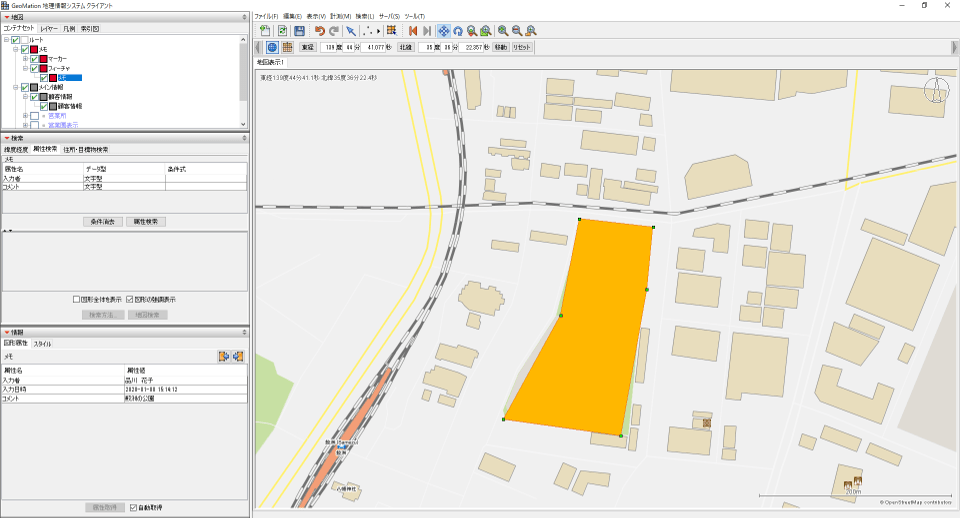Click the rotate/refresh map icon

pyautogui.click(x=457, y=31)
